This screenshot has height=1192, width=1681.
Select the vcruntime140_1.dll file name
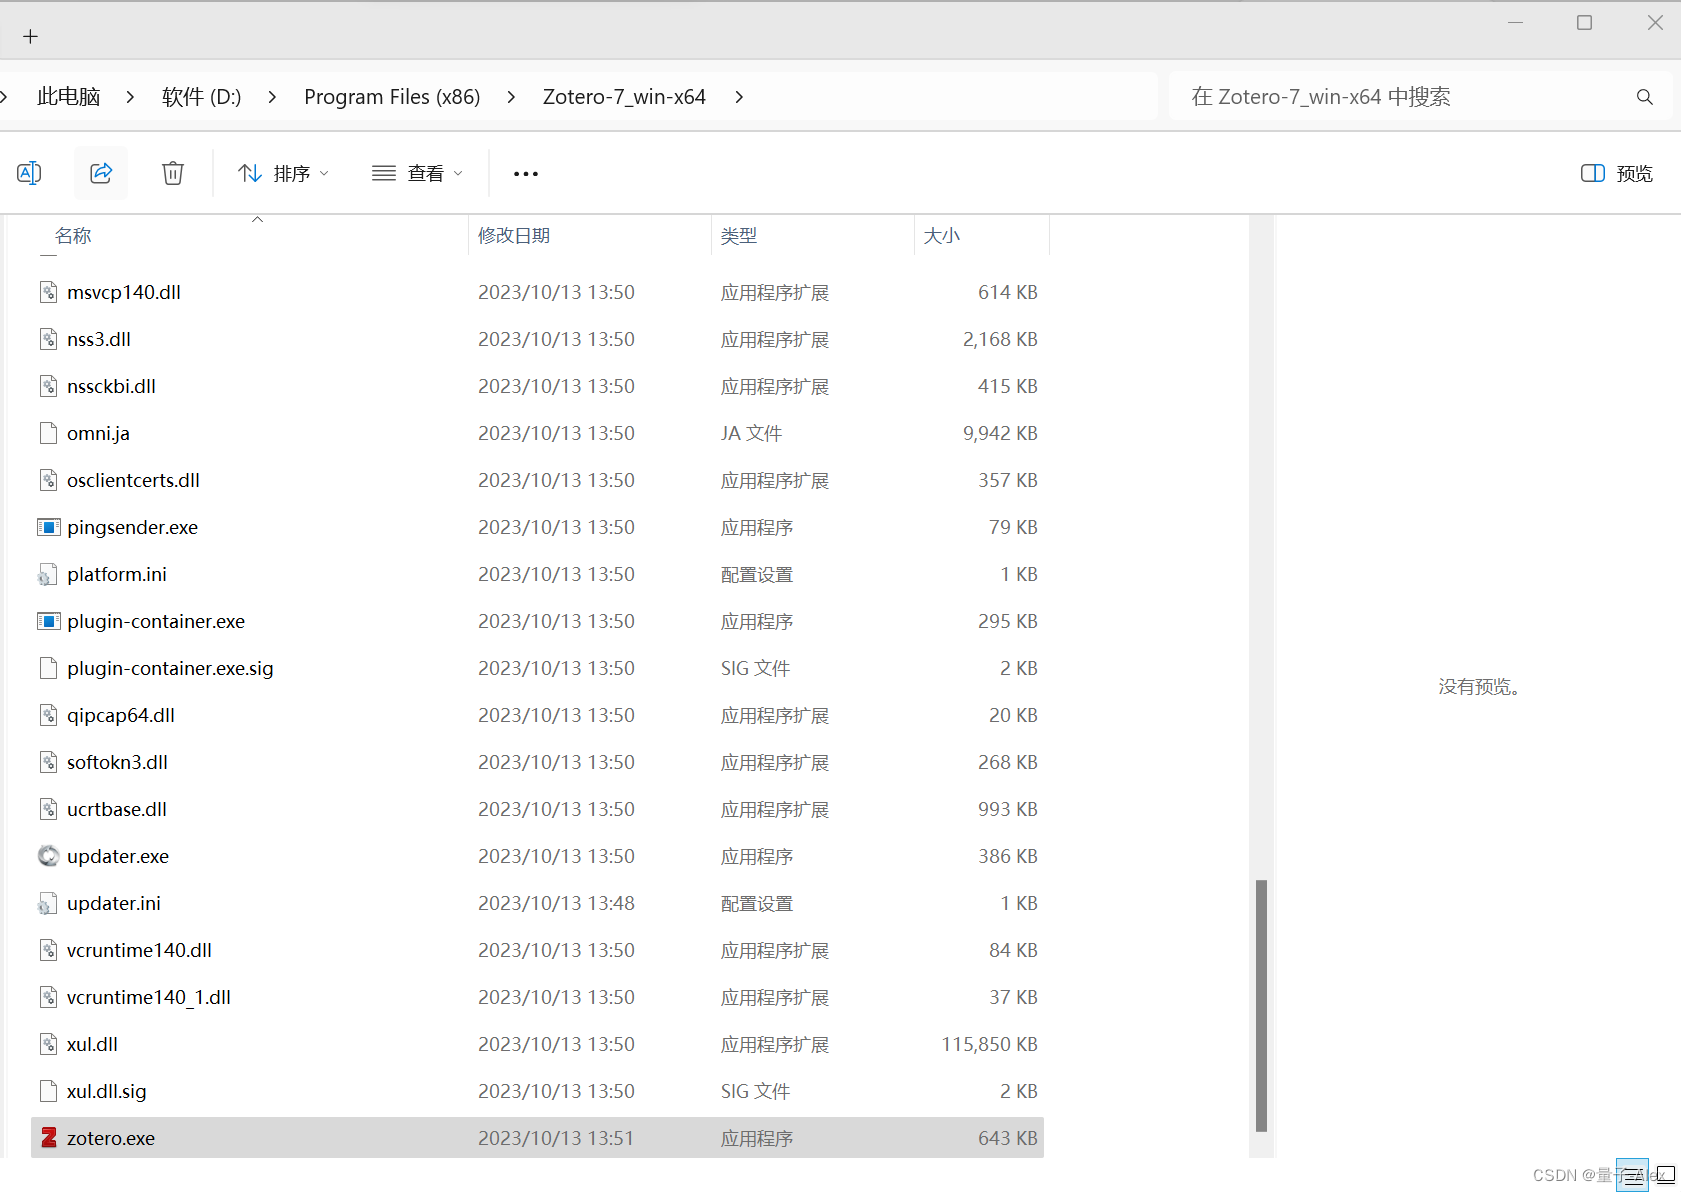click(x=149, y=997)
